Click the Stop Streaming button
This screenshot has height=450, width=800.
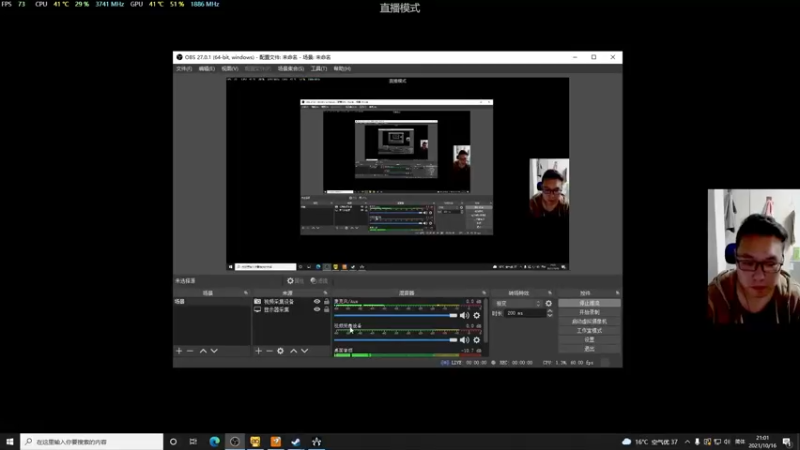click(589, 303)
